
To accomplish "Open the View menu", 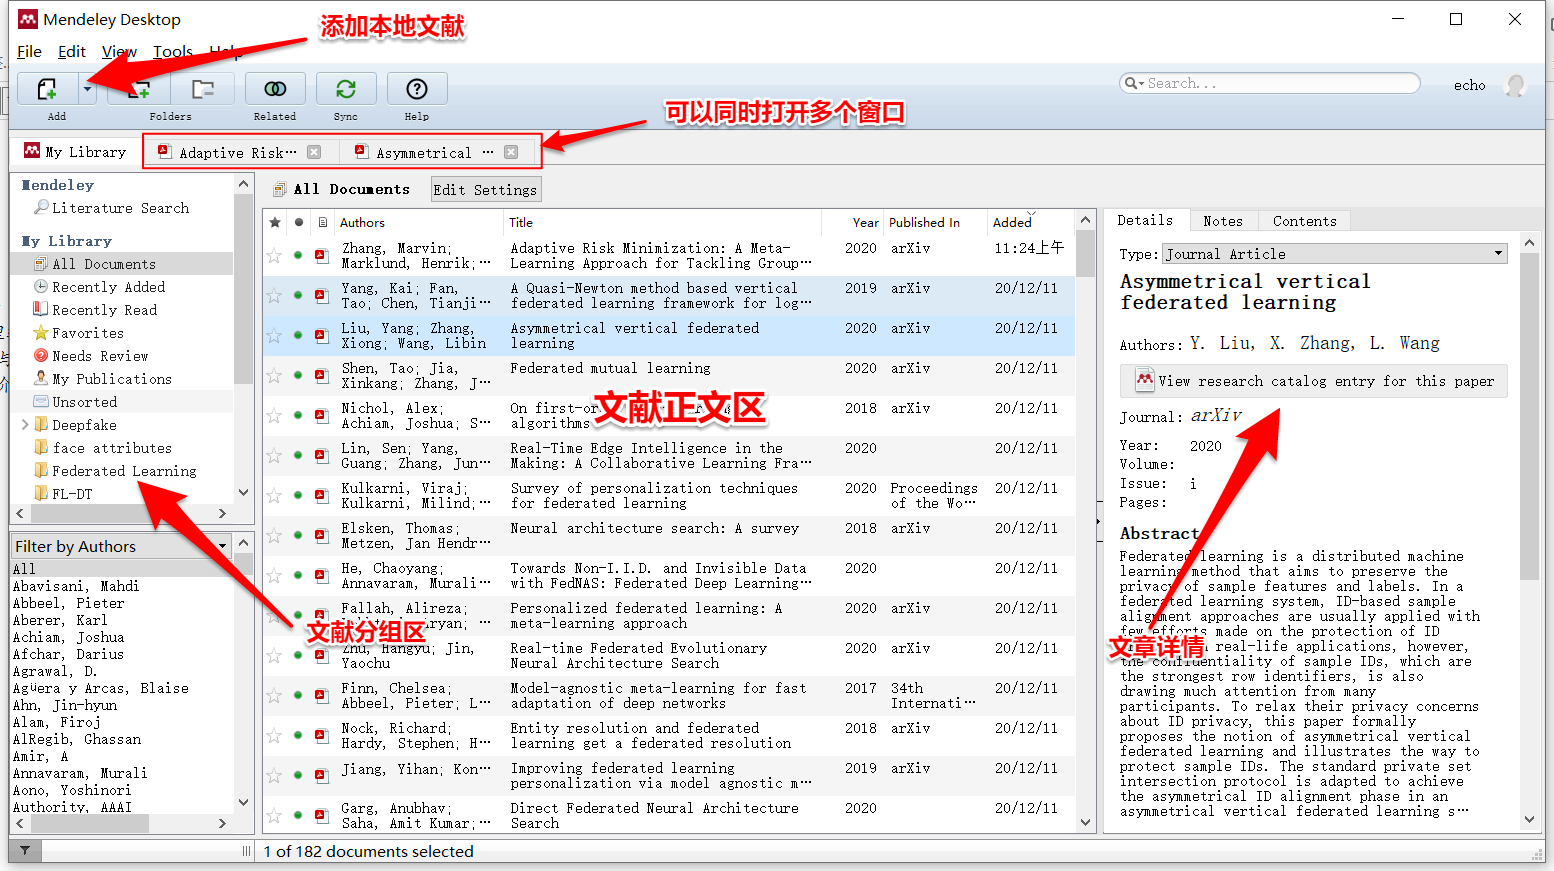I will pos(119,52).
